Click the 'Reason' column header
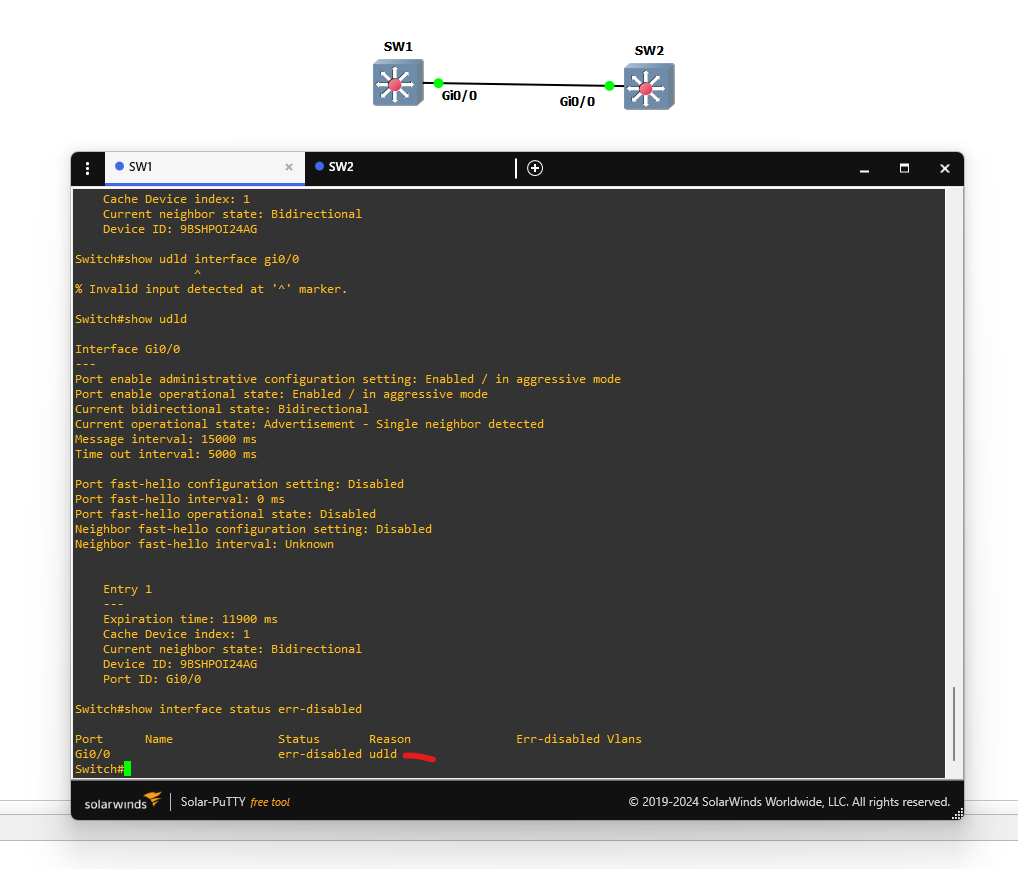The height and width of the screenshot is (869, 1018). tap(390, 739)
